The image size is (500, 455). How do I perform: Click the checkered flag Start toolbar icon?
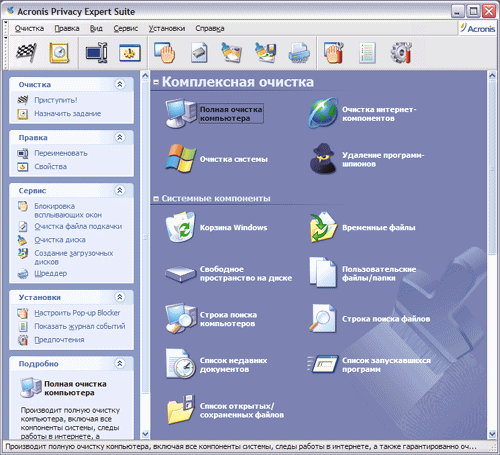(26, 53)
